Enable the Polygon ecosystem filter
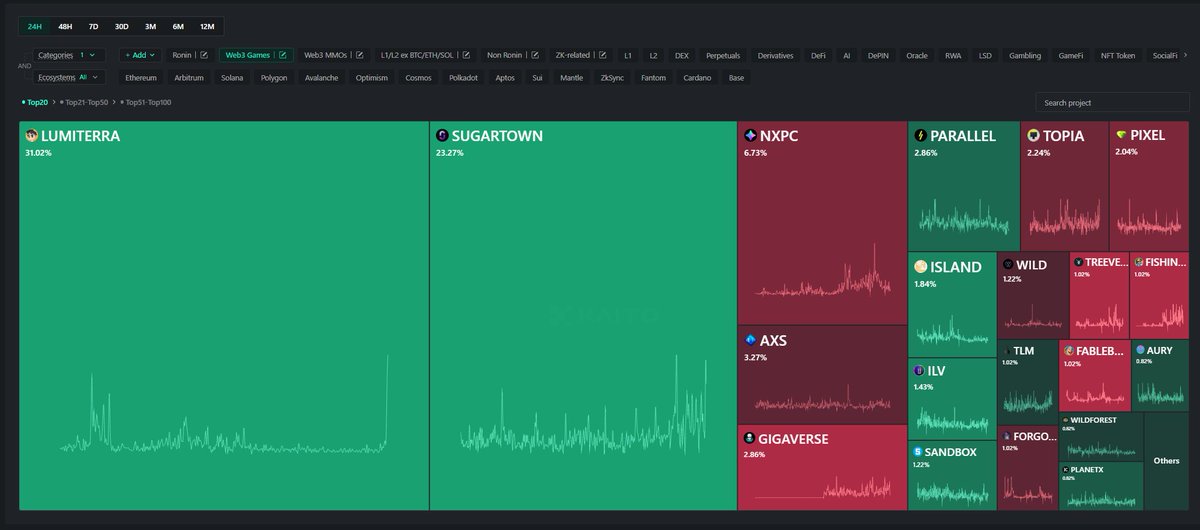The height and width of the screenshot is (530, 1200). pyautogui.click(x=274, y=77)
